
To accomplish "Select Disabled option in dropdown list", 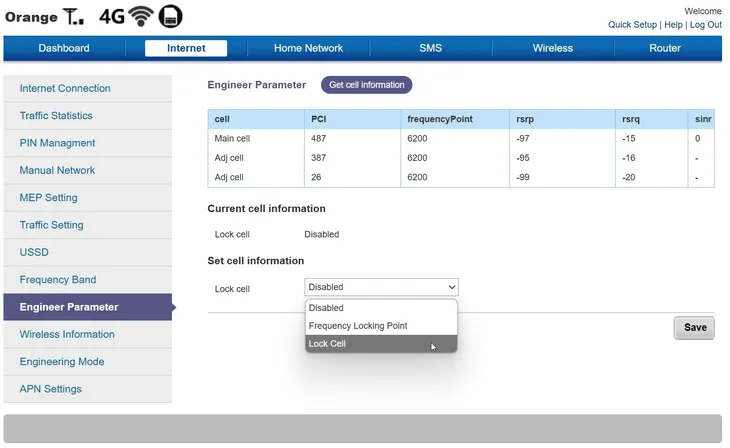I will pos(381,308).
